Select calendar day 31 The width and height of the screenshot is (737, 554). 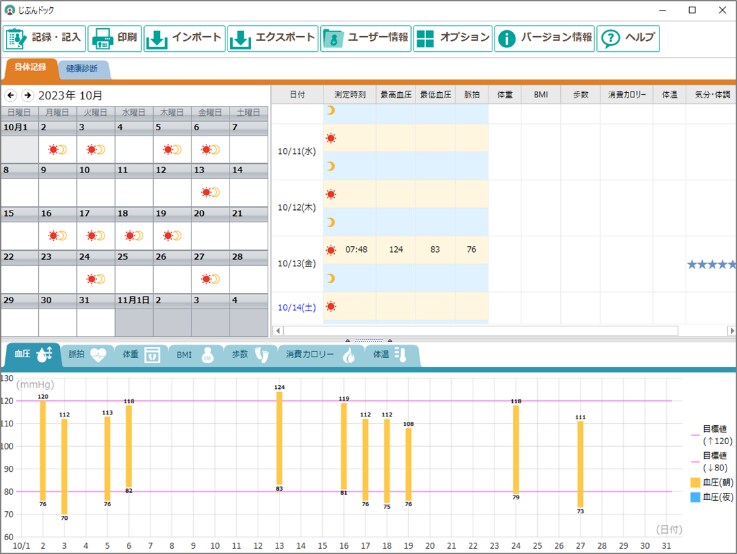(x=95, y=315)
